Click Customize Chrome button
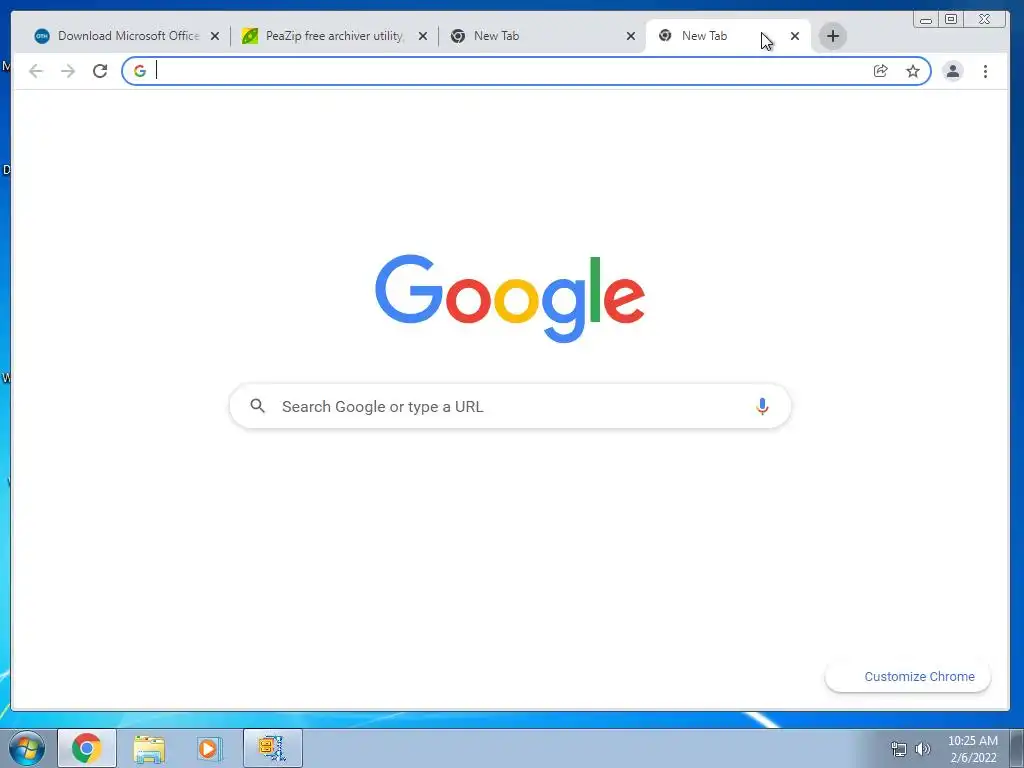Viewport: 1024px width, 768px height. (908, 677)
